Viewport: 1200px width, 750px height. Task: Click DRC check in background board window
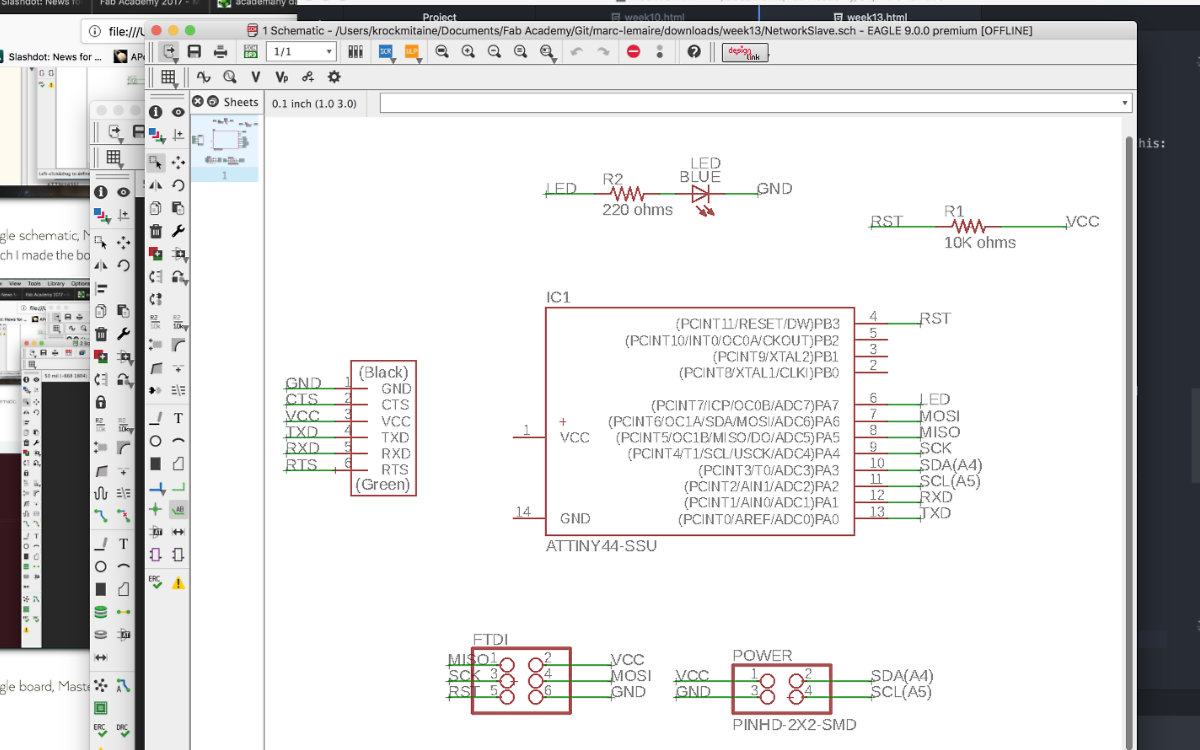click(x=124, y=733)
